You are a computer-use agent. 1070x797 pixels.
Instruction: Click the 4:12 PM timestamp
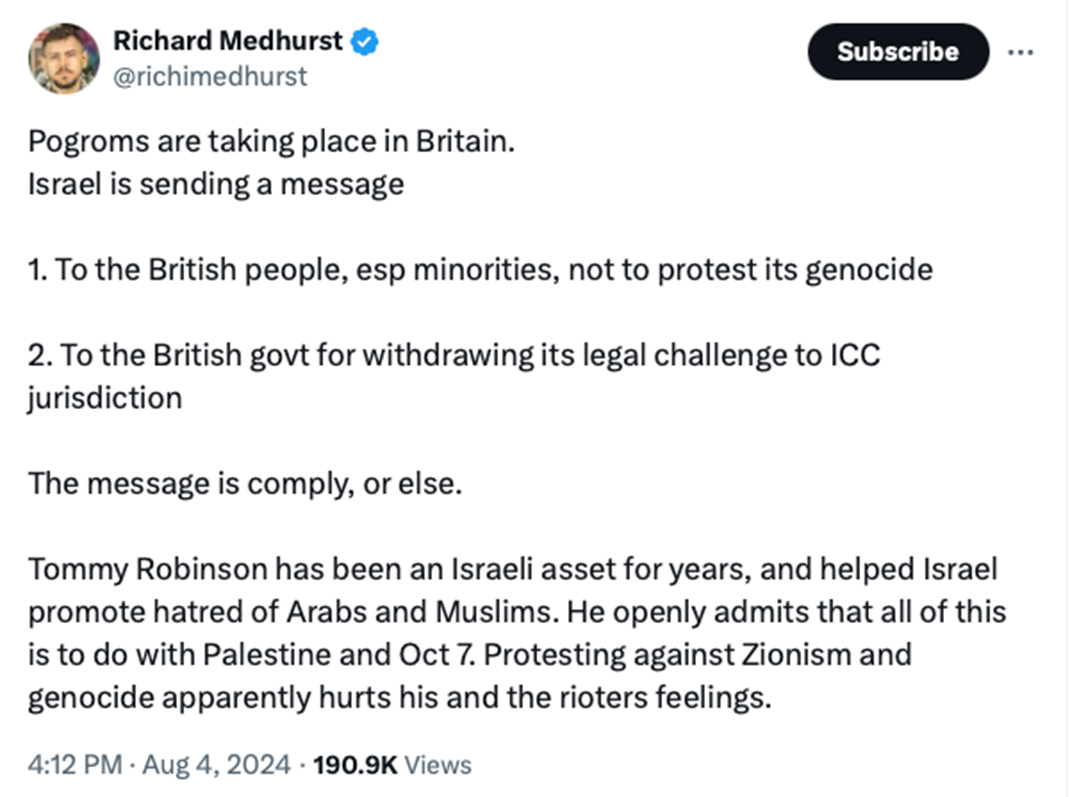[75, 765]
